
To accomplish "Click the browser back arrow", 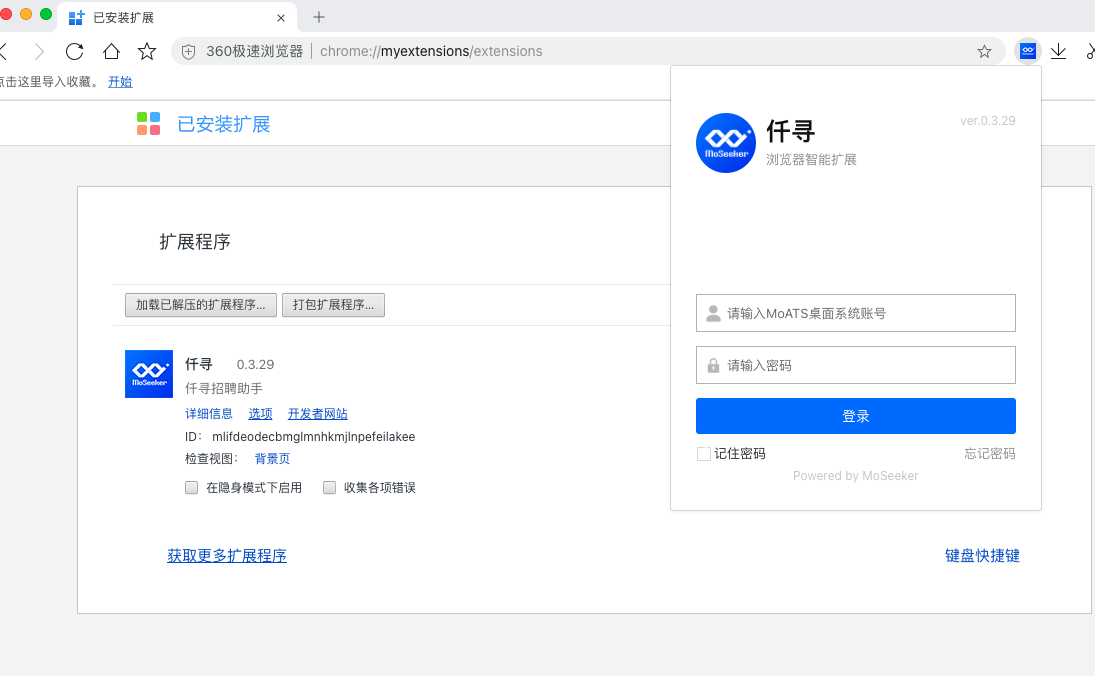I will [3, 51].
